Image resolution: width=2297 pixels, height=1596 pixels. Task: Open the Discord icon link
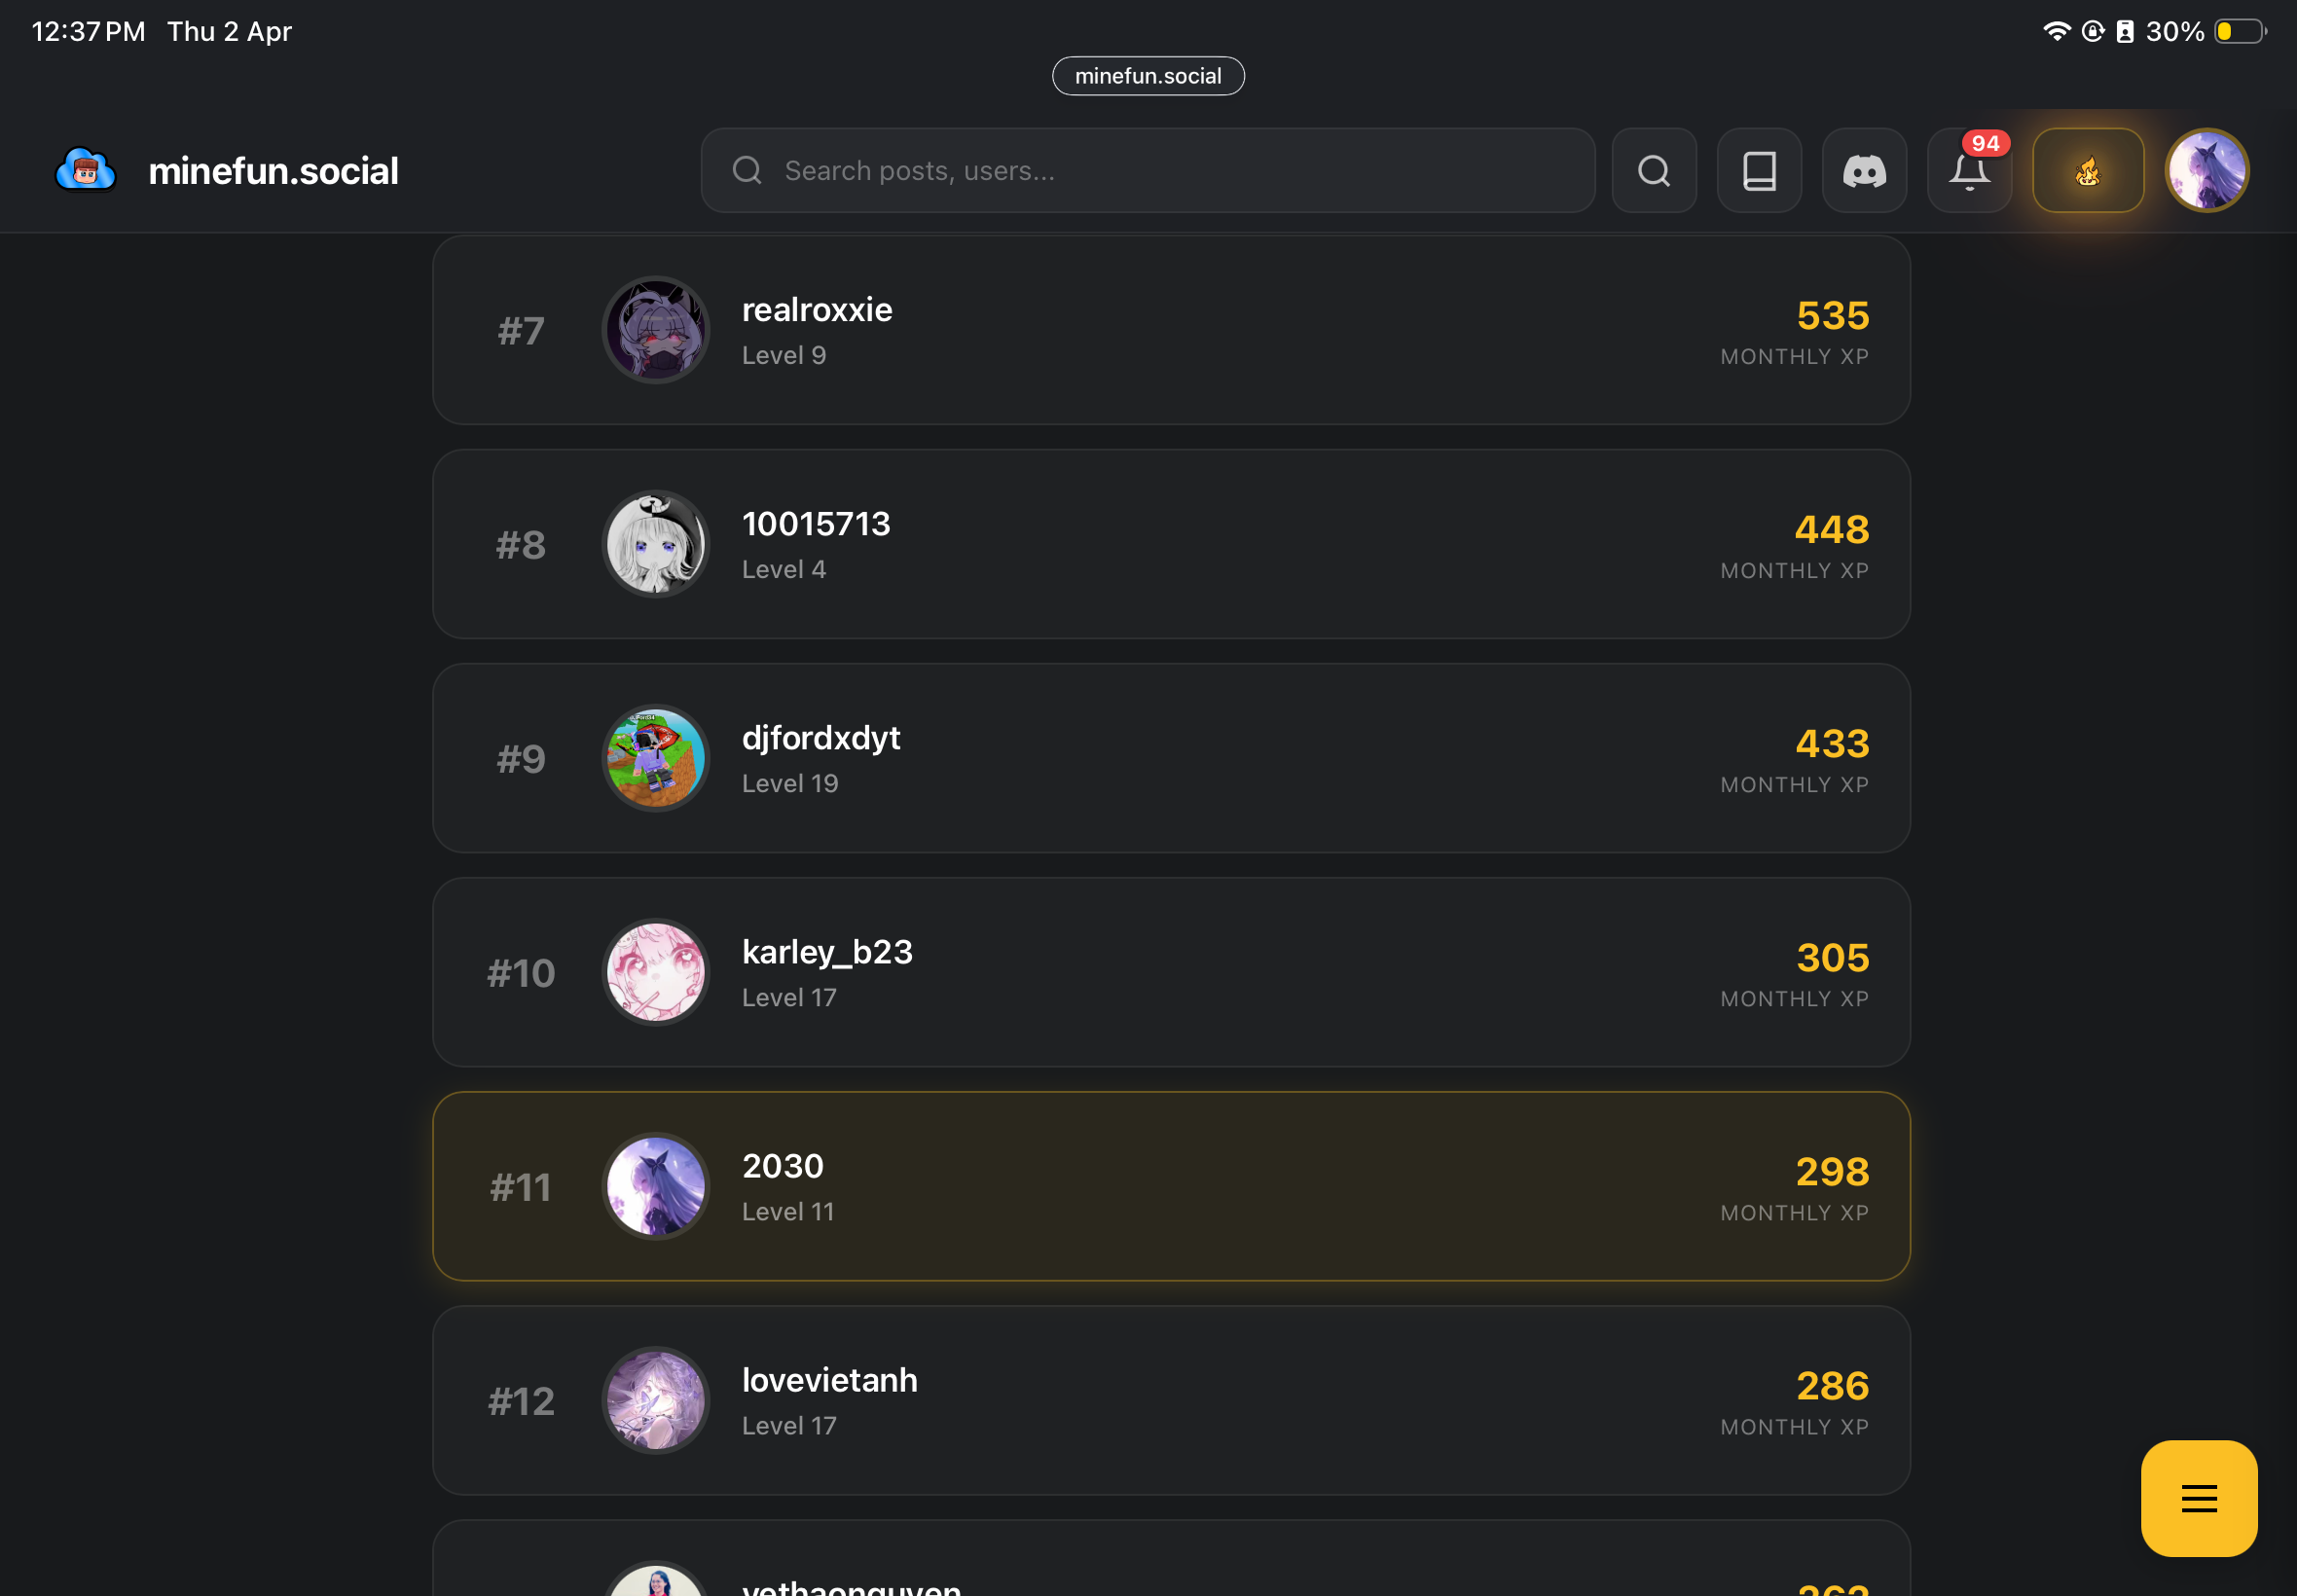pyautogui.click(x=1864, y=170)
